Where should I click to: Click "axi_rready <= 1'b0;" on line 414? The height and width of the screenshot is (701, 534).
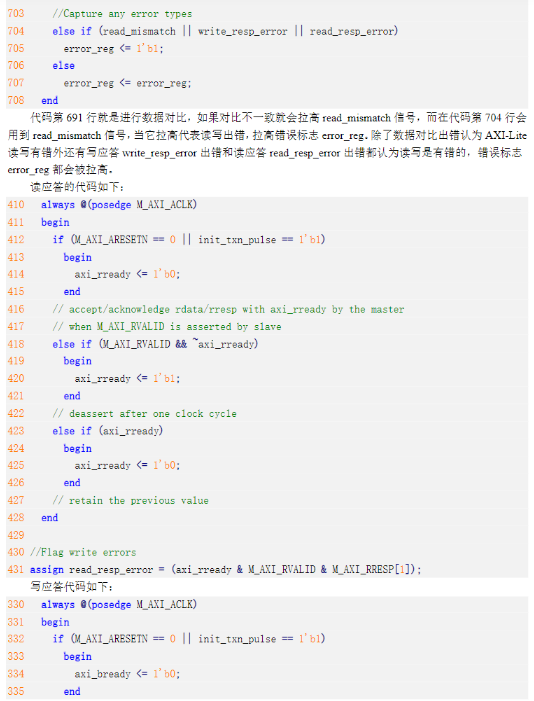(127, 274)
